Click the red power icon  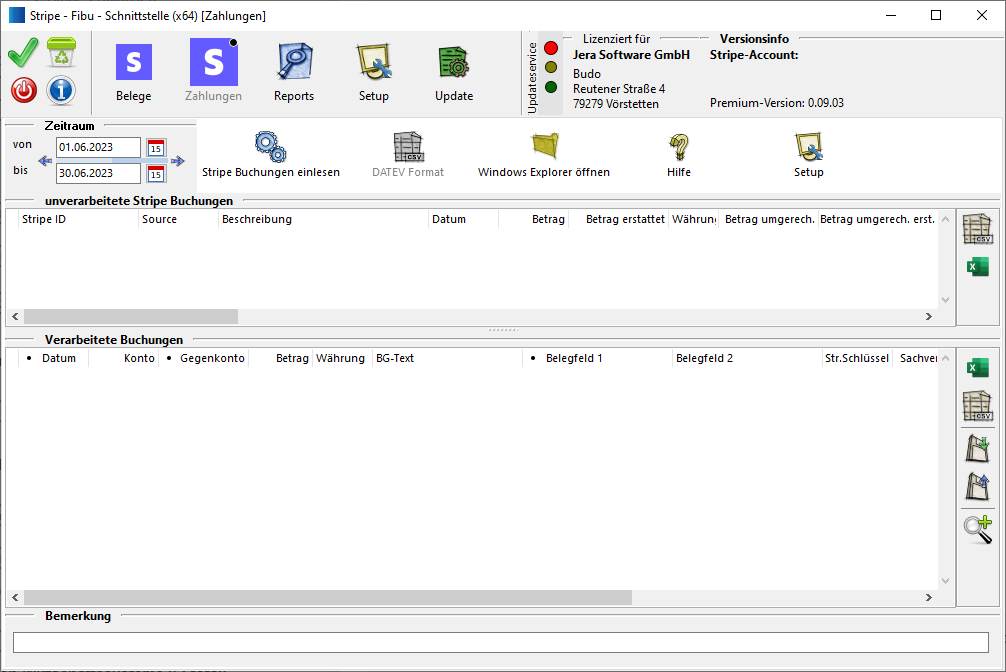tap(24, 90)
